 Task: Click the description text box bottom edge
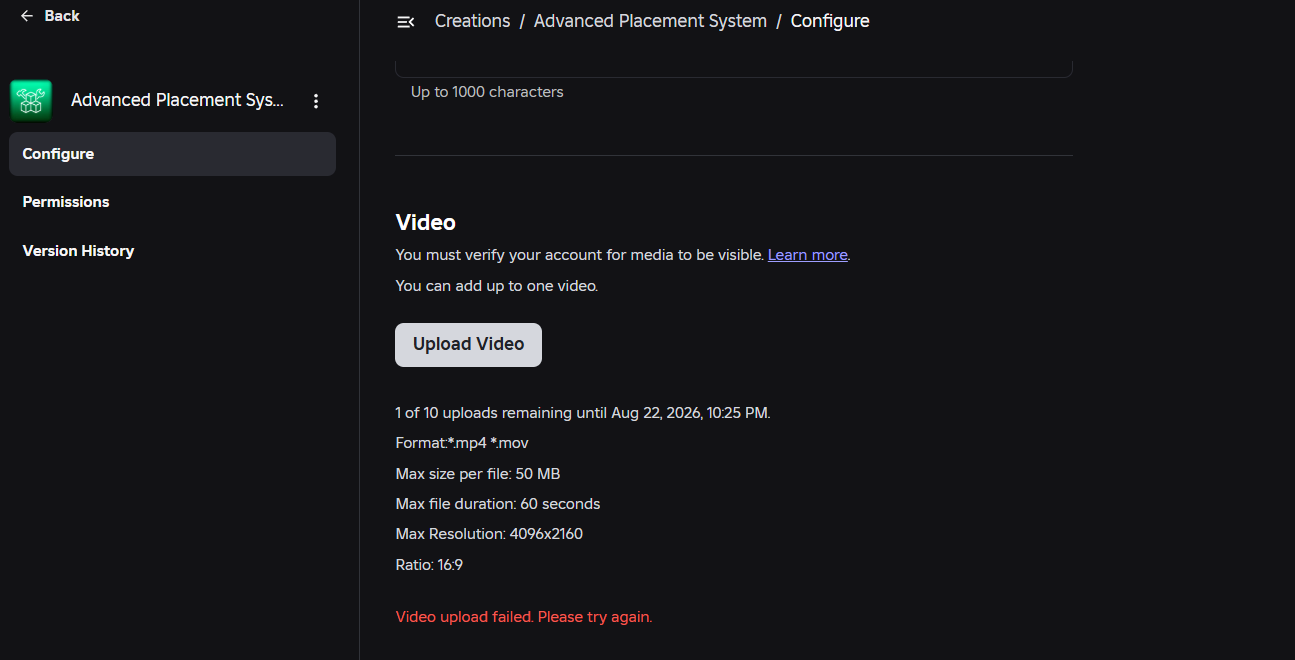pyautogui.click(x=734, y=76)
